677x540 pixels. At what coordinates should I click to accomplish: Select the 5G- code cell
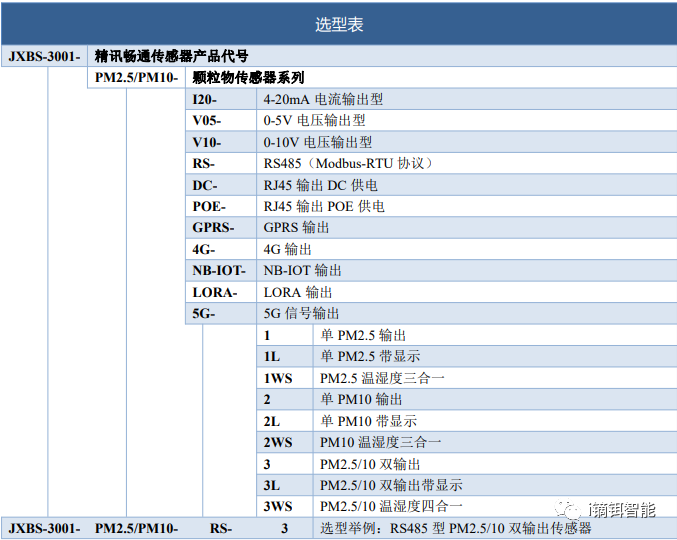coord(204,313)
